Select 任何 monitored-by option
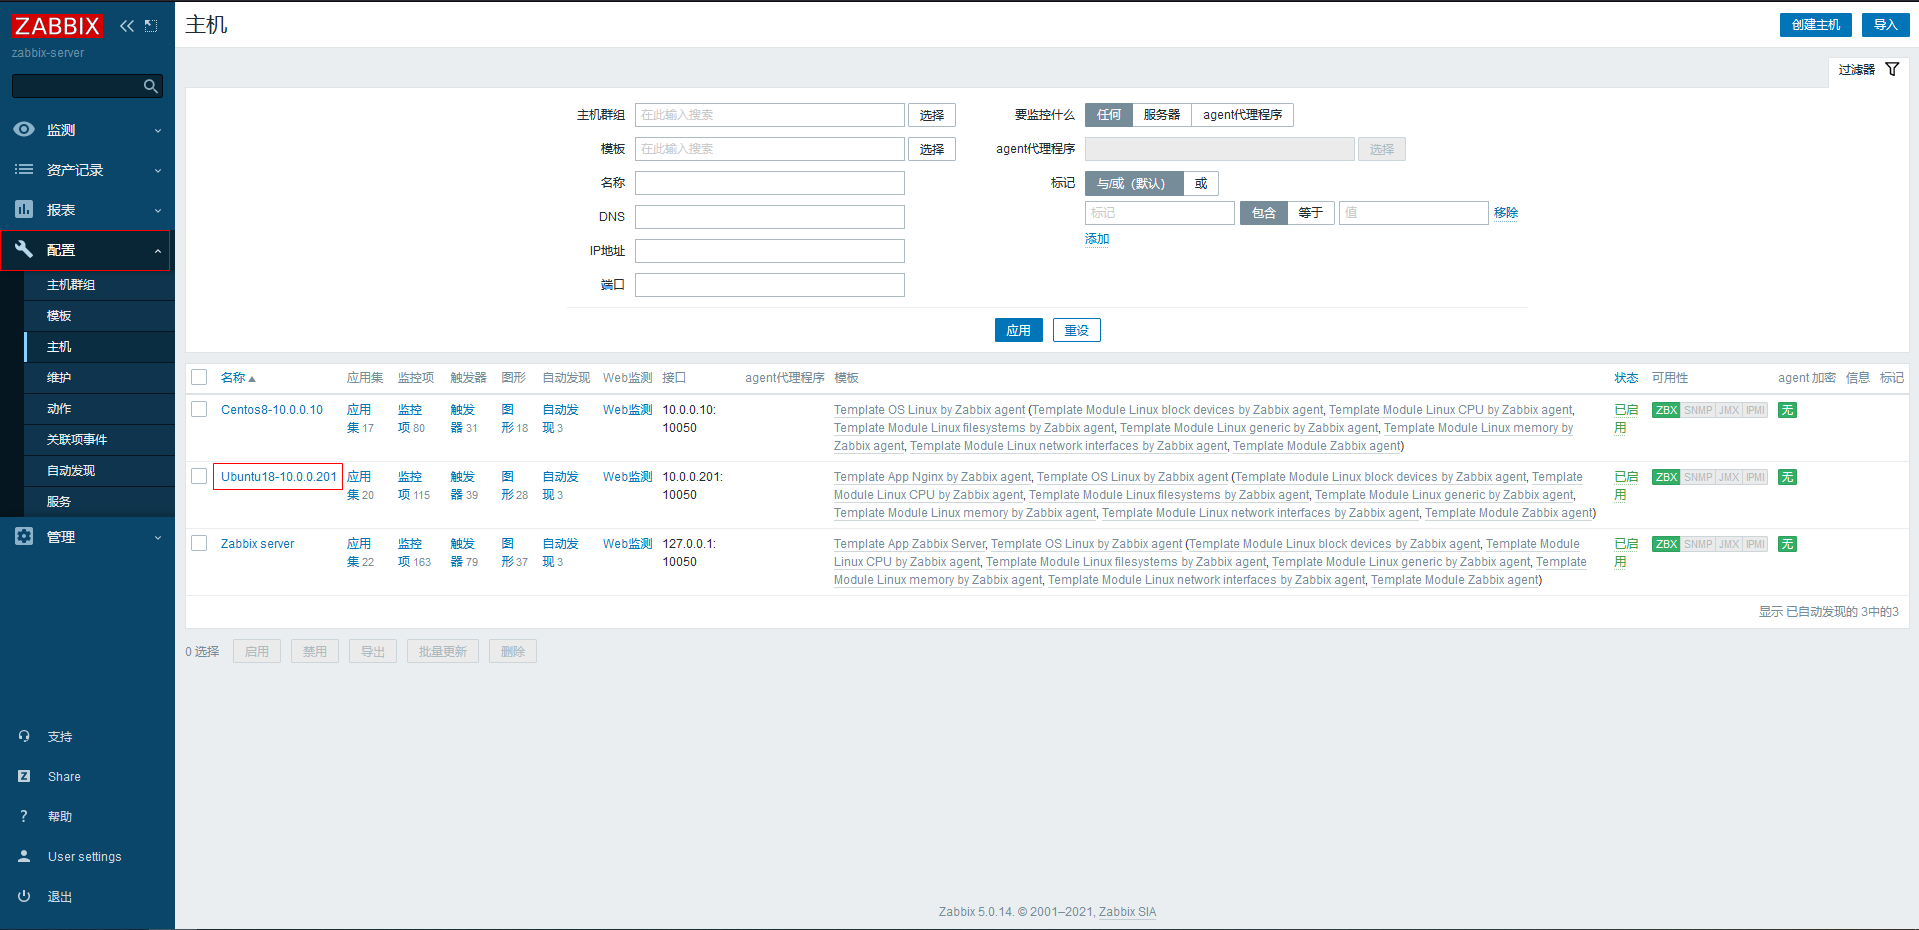This screenshot has height=930, width=1919. coord(1109,115)
